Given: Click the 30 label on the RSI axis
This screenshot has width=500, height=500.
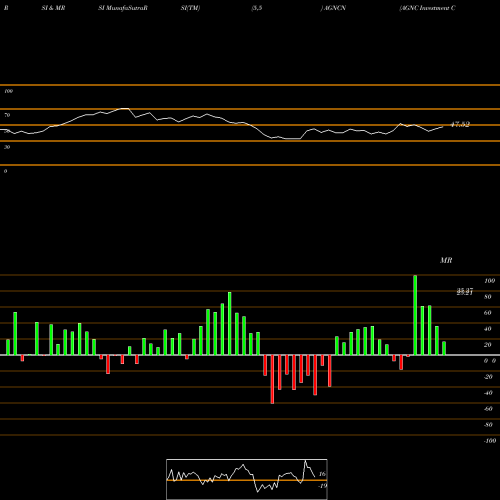Looking at the screenshot, I should 7,147.
